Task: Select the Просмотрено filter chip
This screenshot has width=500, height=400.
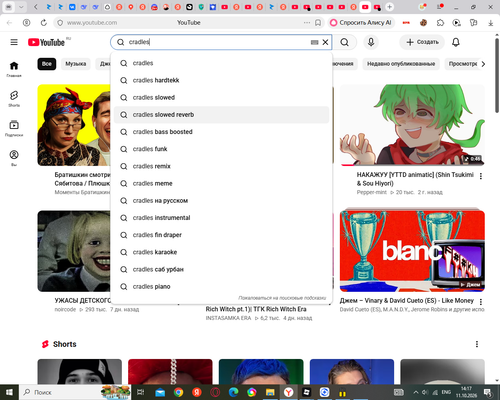Action: pyautogui.click(x=463, y=64)
